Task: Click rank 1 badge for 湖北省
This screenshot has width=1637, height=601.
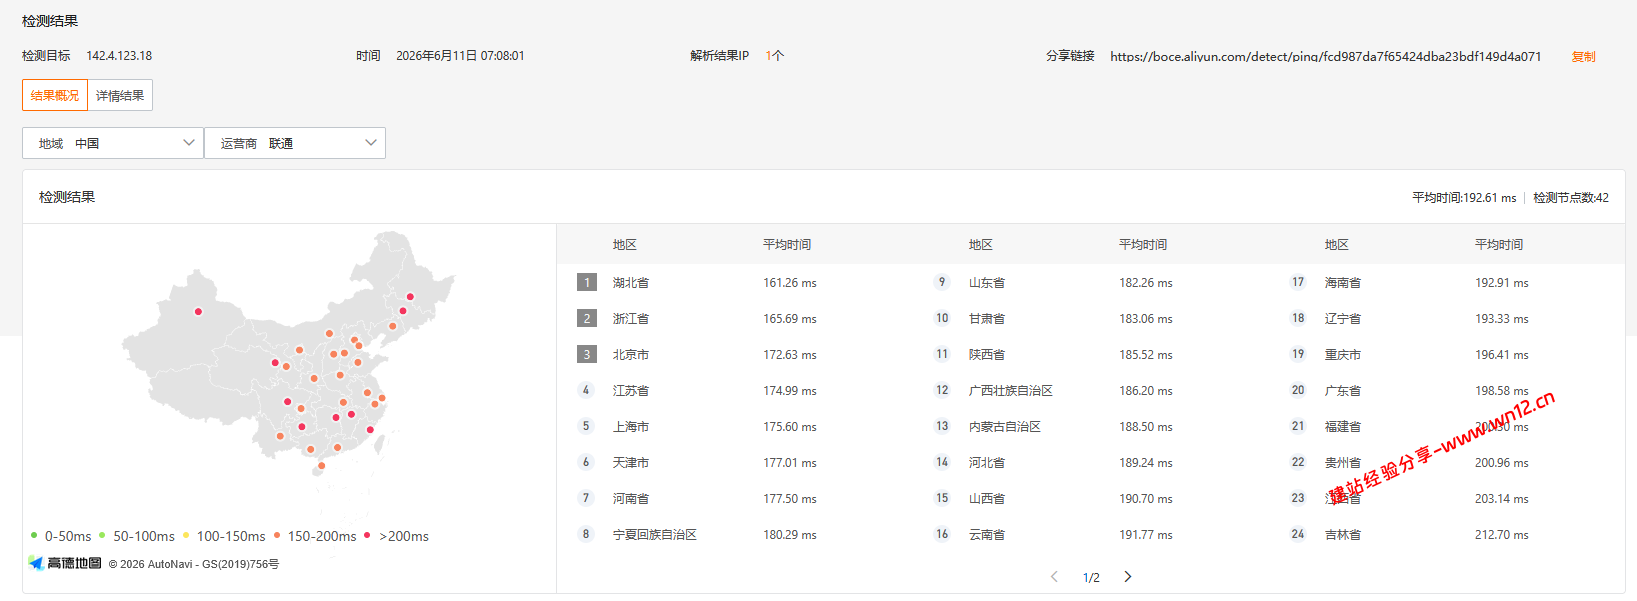Action: [587, 282]
